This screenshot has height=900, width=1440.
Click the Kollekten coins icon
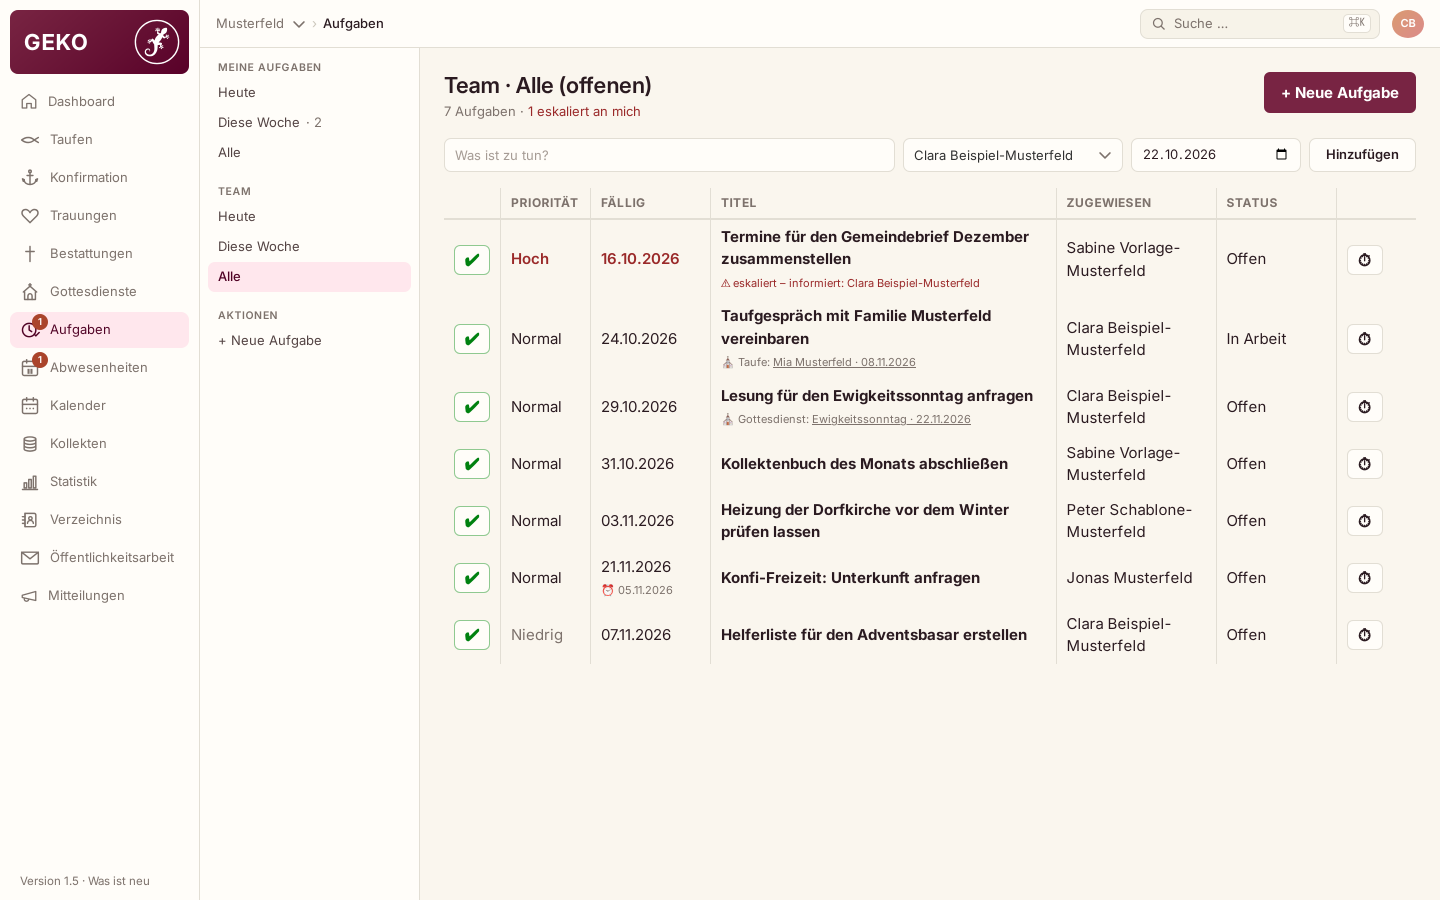30,443
